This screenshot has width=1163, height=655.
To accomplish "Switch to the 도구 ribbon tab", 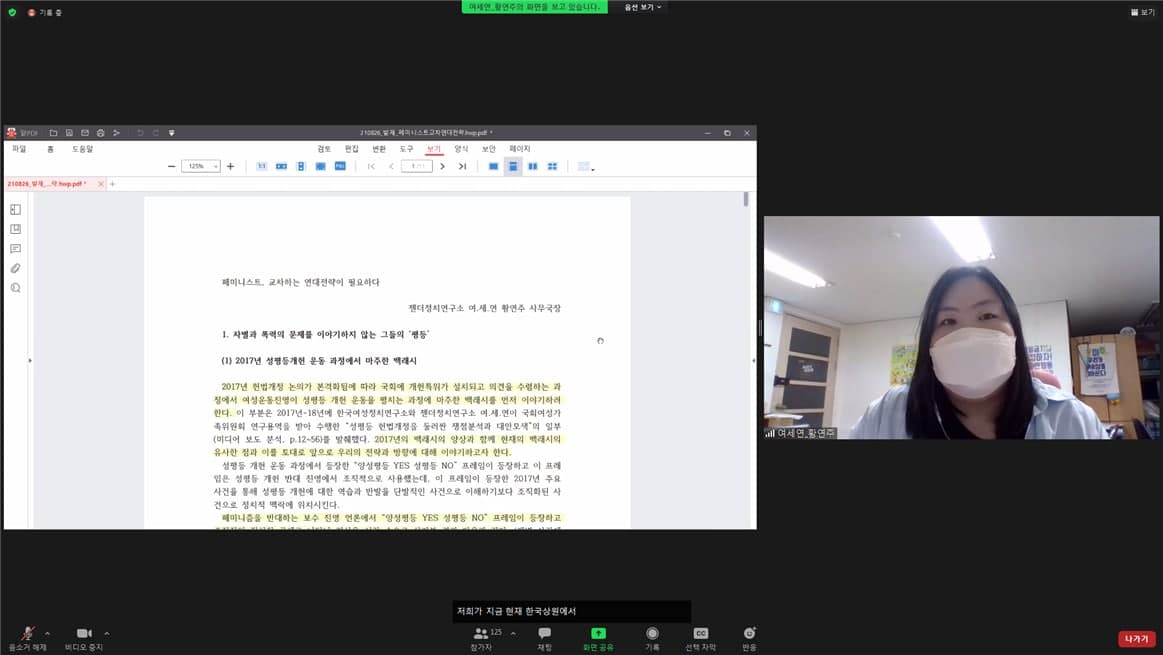I will [x=406, y=149].
